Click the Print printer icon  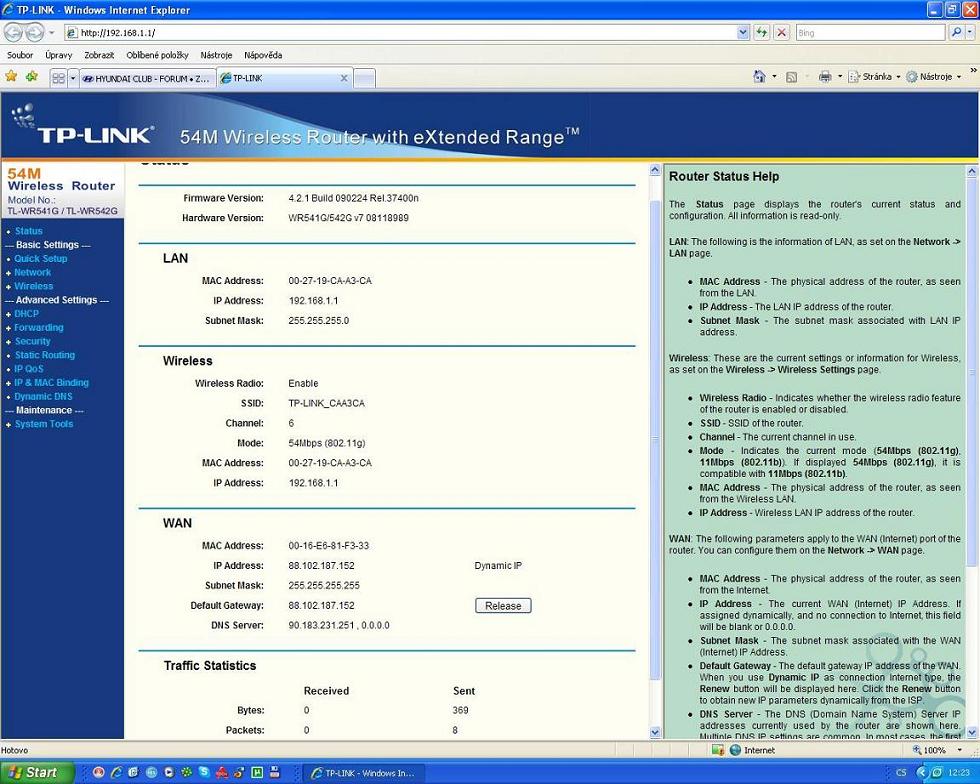[x=825, y=77]
